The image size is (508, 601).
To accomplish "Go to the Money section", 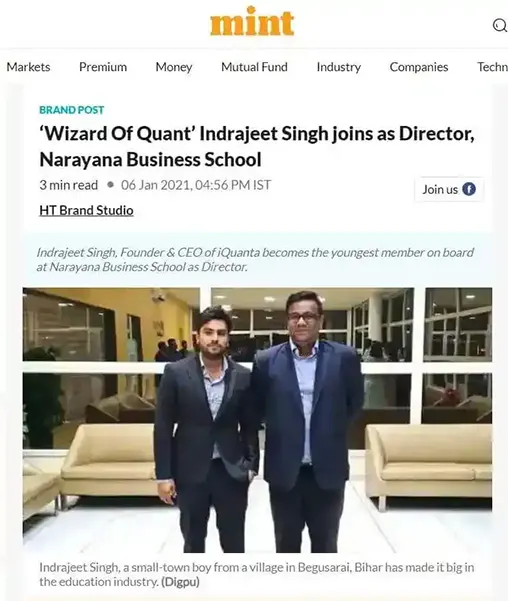I will click(174, 67).
